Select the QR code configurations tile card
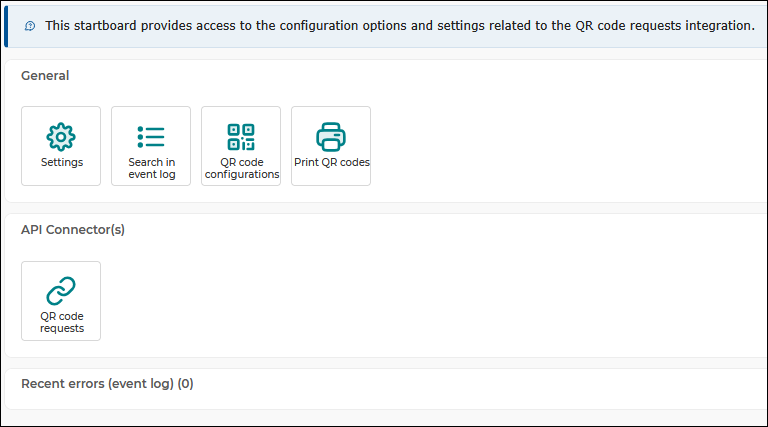 point(241,146)
